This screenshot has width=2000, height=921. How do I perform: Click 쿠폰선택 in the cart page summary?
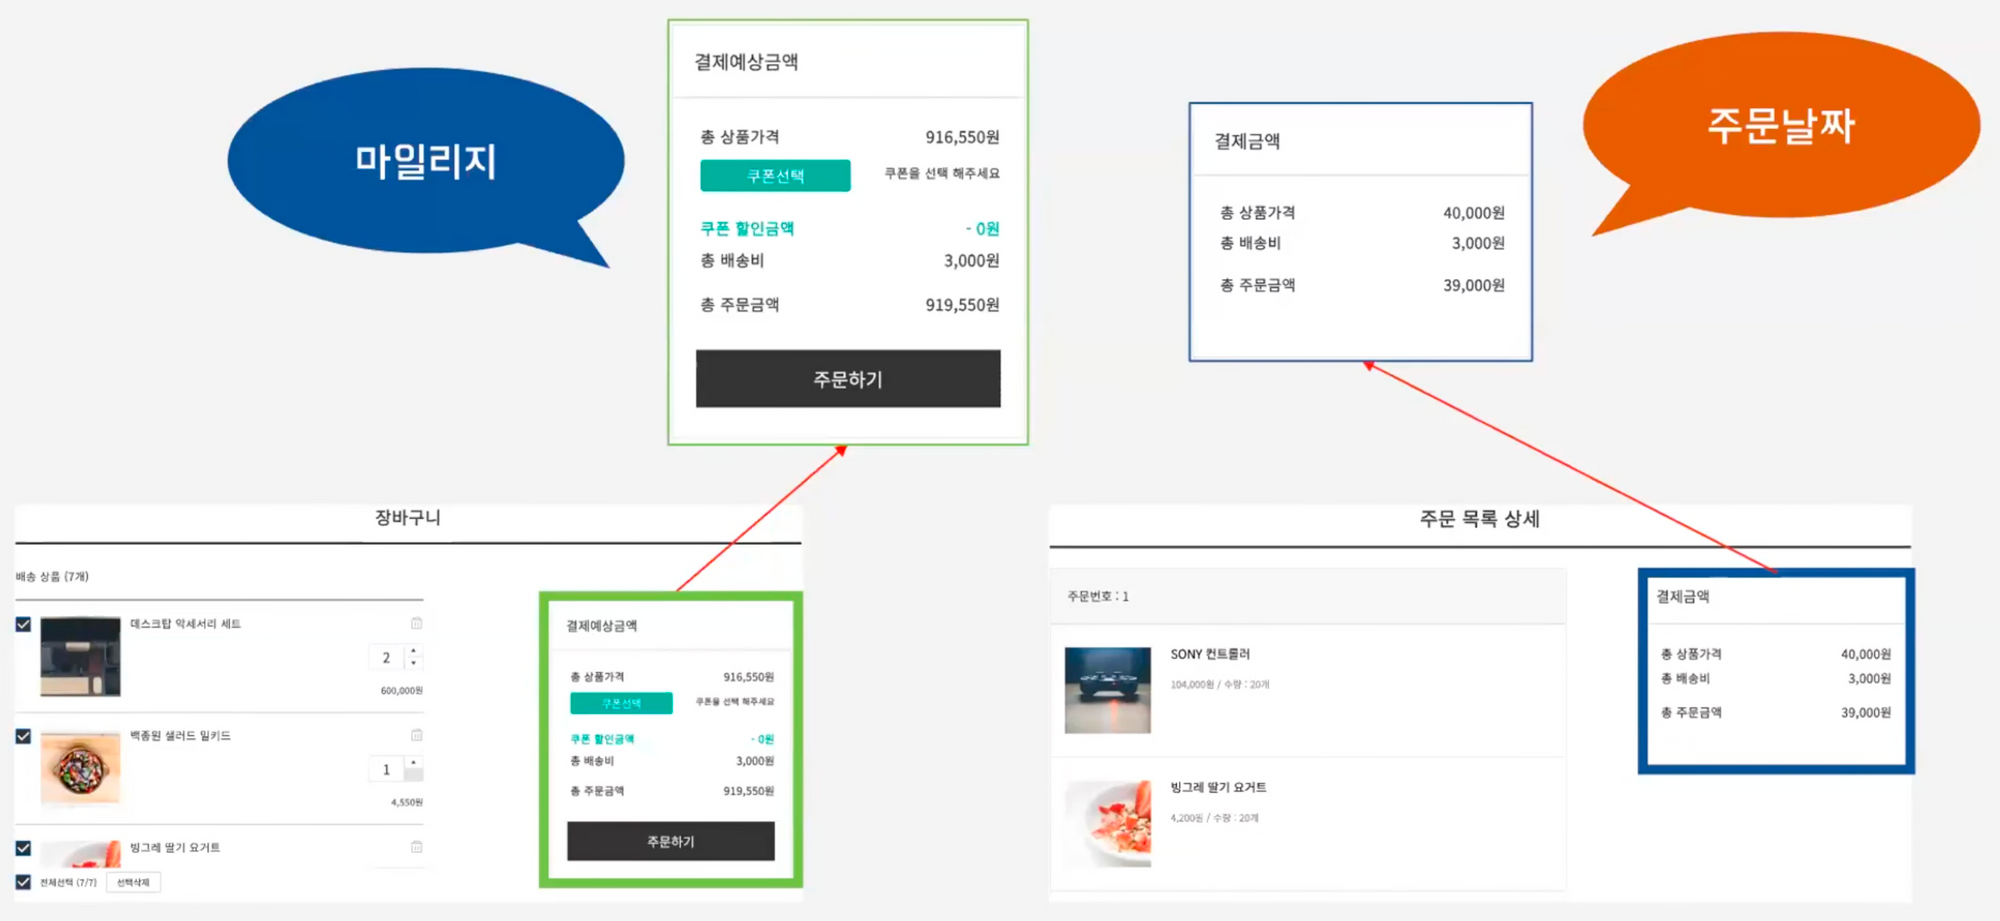621,703
